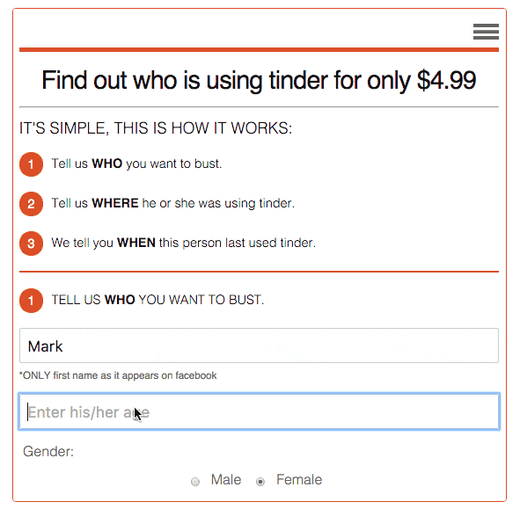This screenshot has height=509, width=520.
Task: Click the page headline about tinder $4.99
Action: click(259, 80)
